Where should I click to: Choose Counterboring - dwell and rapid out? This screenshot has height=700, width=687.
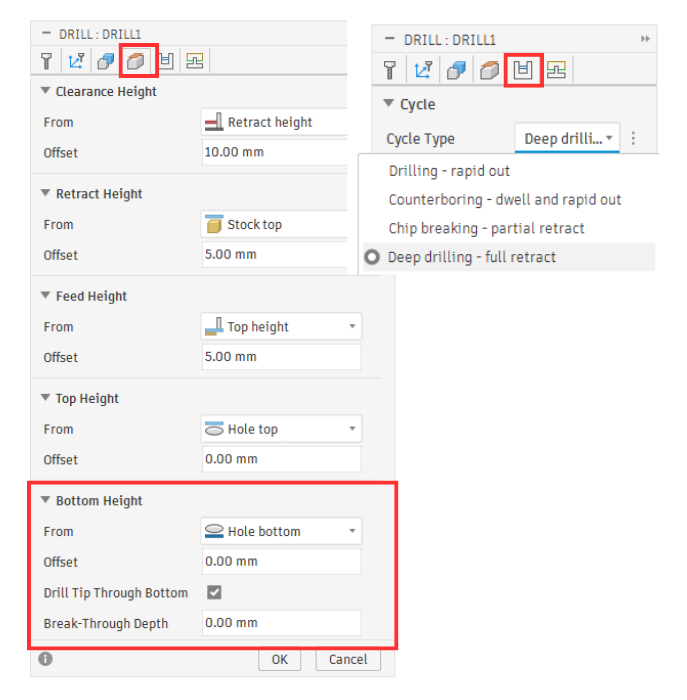coord(505,200)
